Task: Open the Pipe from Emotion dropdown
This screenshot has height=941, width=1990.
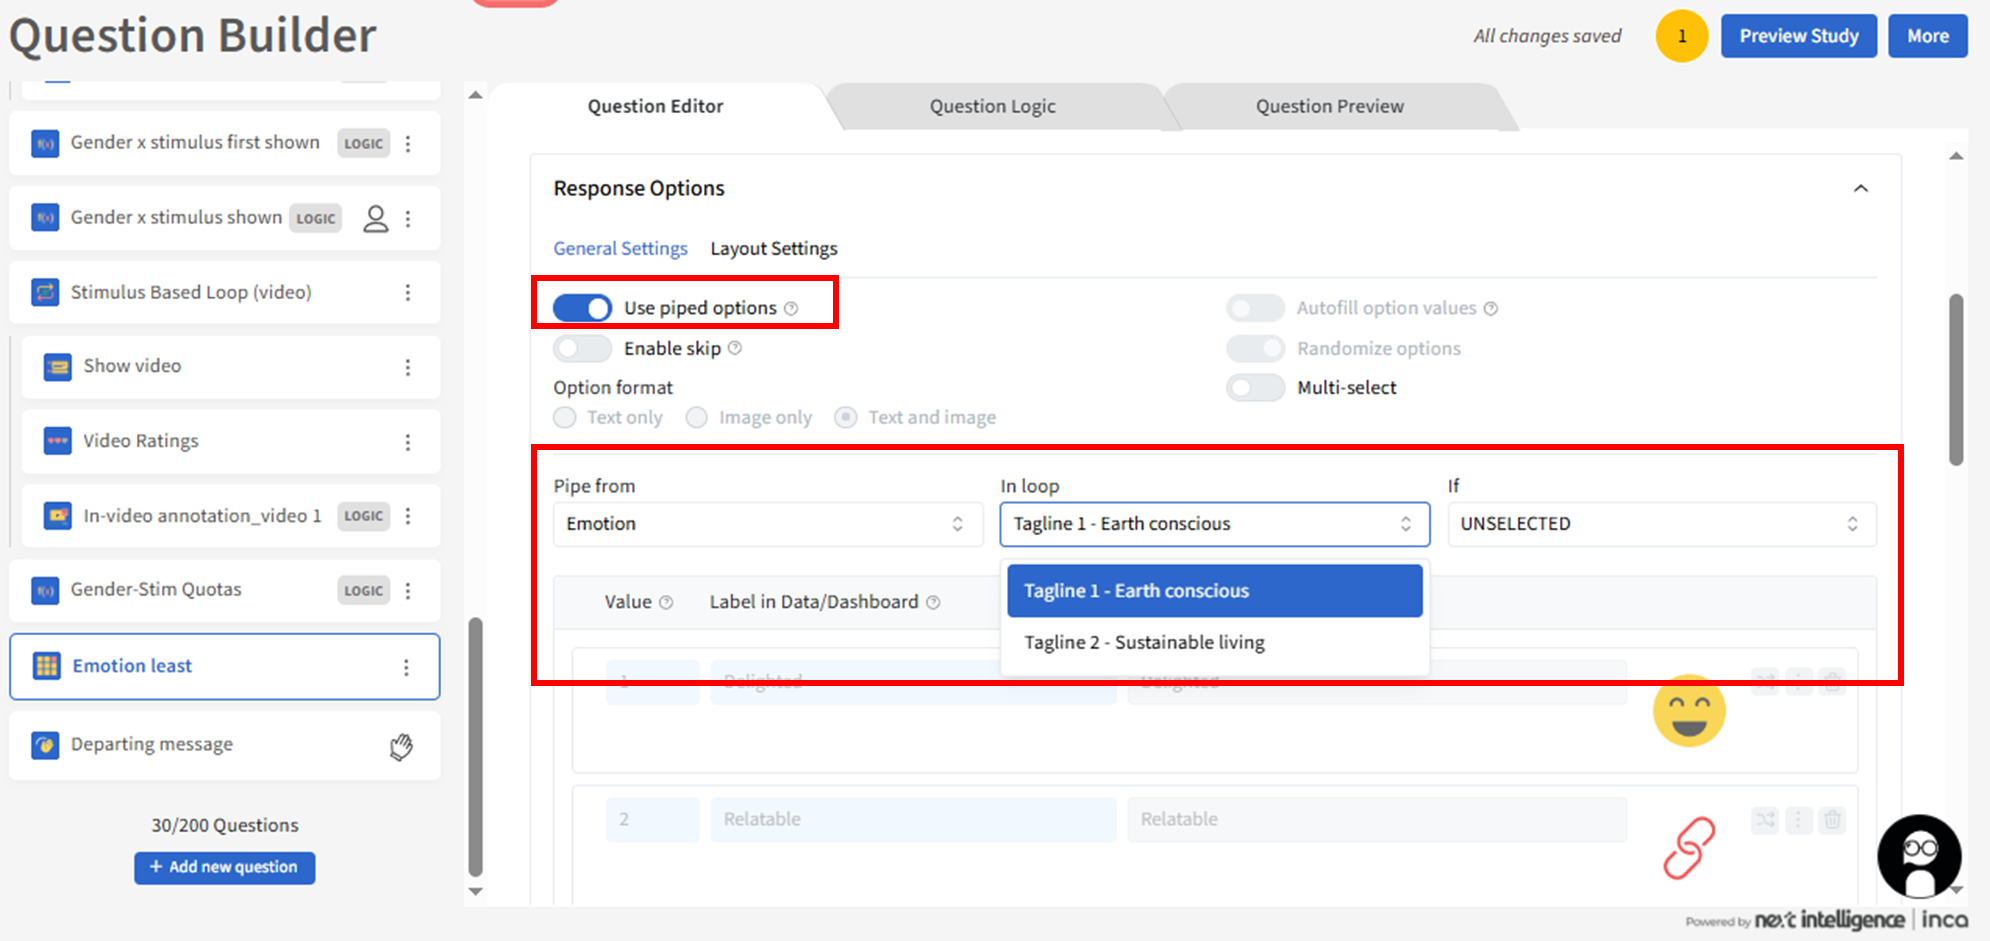Action: [767, 524]
